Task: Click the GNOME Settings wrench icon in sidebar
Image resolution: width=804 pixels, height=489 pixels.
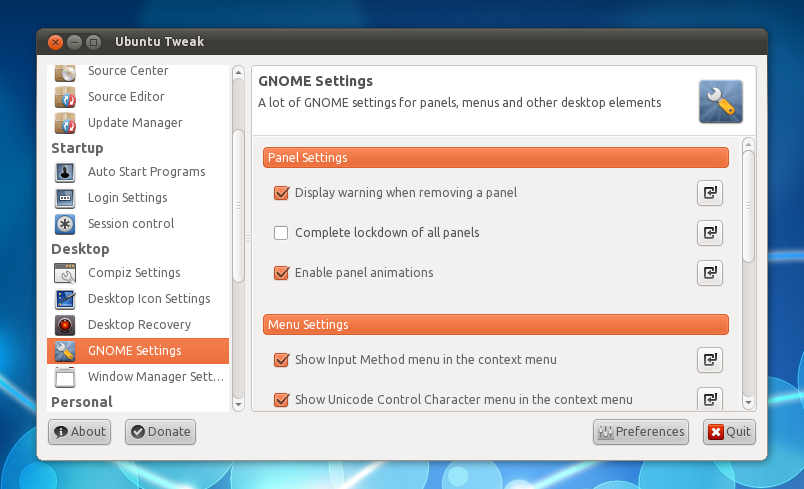Action: click(x=65, y=351)
